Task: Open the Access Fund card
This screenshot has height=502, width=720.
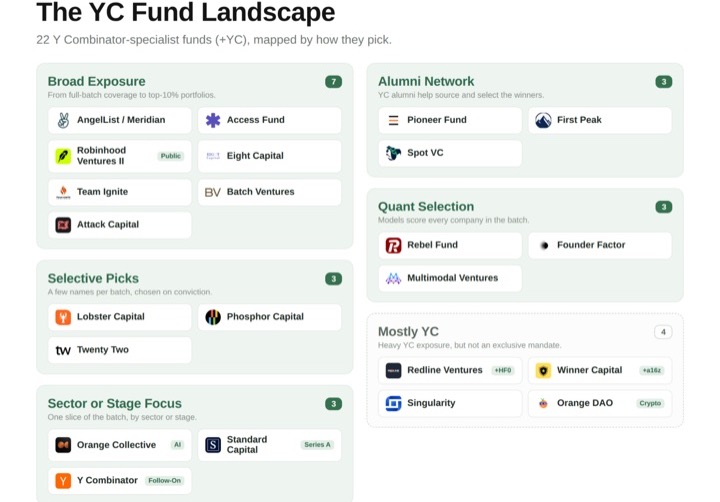Action: pos(270,120)
